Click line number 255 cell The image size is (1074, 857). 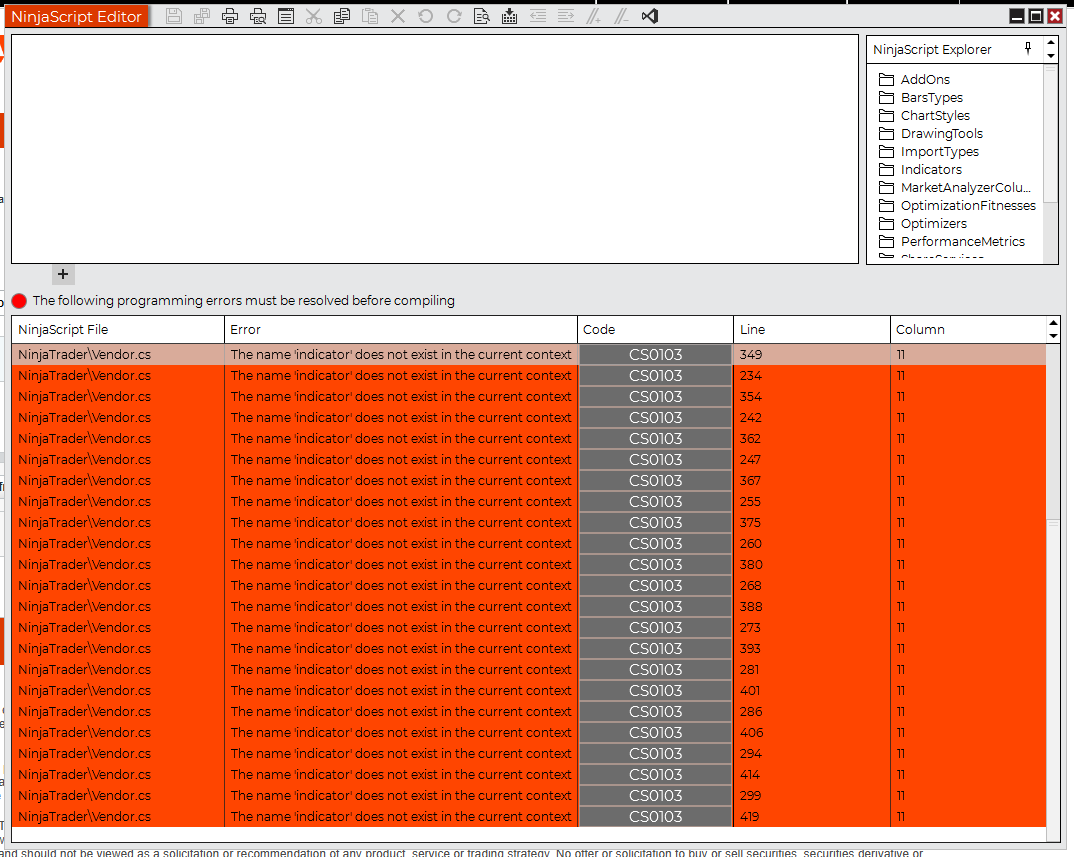[x=812, y=501]
